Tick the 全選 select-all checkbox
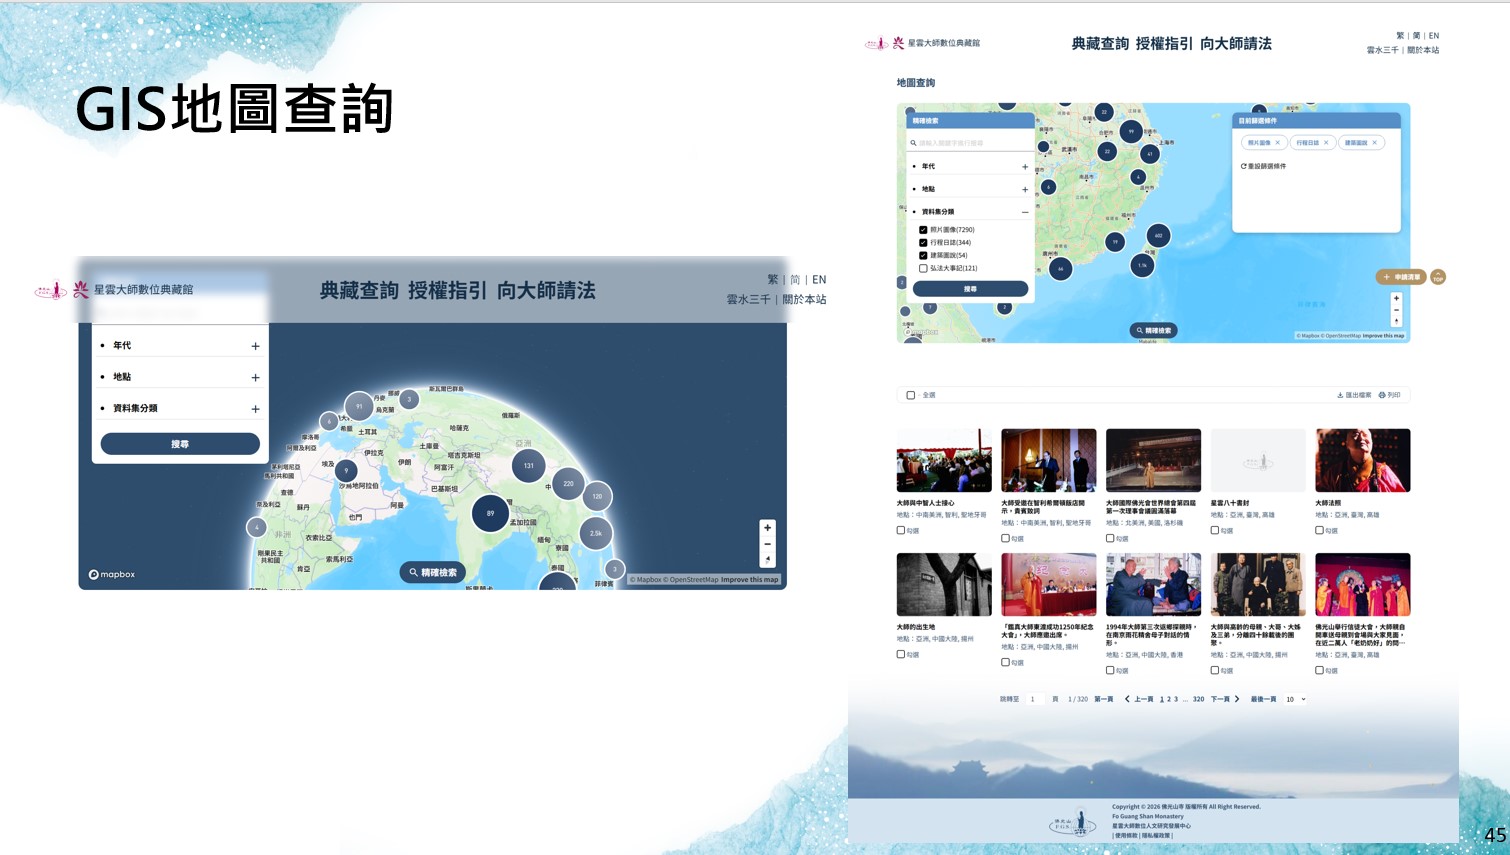 point(910,395)
